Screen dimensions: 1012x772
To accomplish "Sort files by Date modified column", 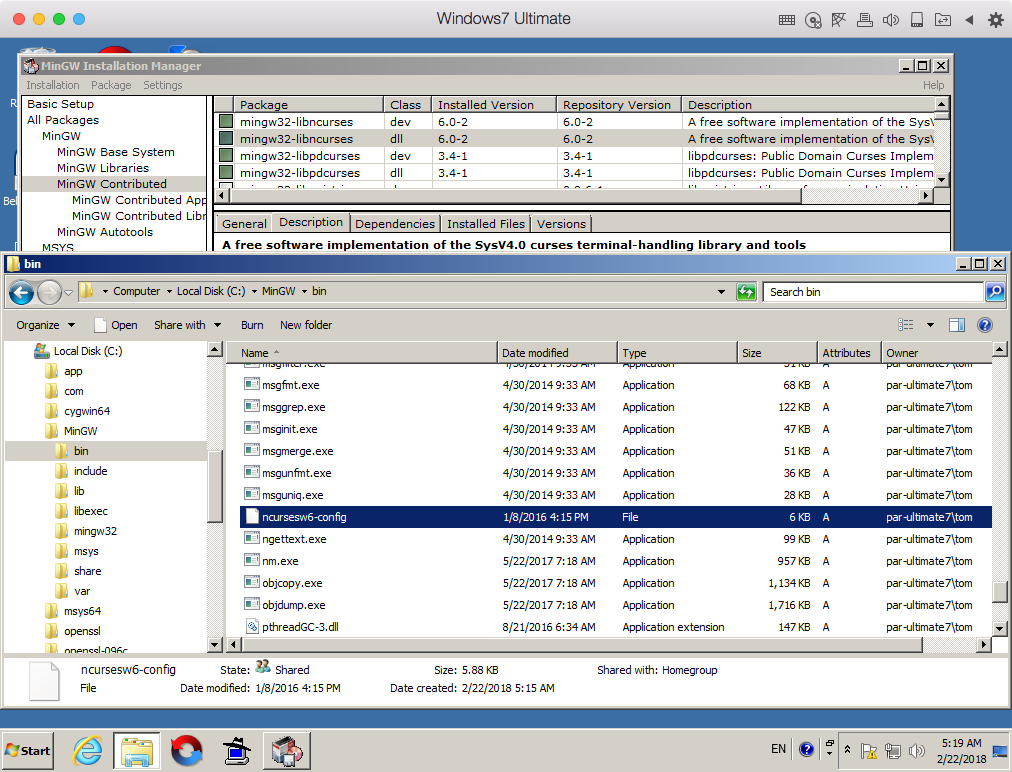I will 557,352.
